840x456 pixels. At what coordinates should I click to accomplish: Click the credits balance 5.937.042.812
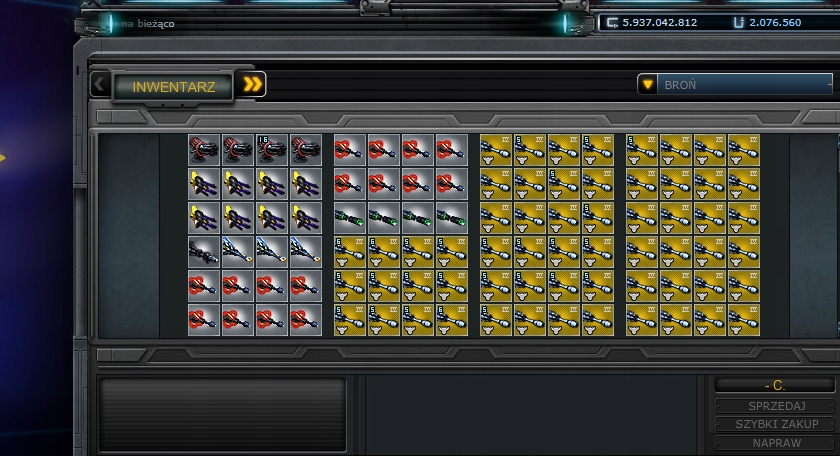659,23
